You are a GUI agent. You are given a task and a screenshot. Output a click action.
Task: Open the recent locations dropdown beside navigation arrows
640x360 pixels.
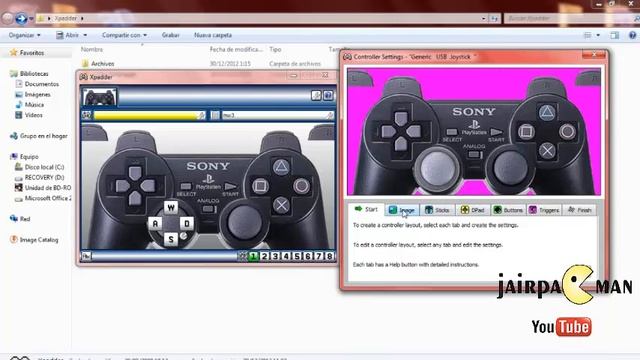coord(31,18)
